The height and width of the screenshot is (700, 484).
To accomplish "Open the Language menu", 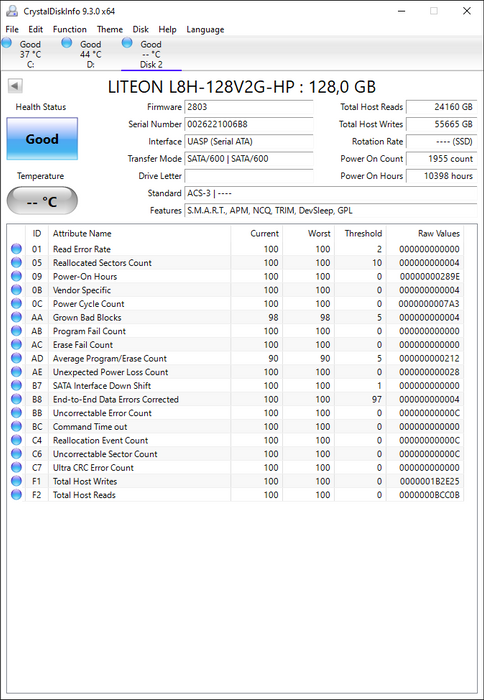I will (x=205, y=29).
